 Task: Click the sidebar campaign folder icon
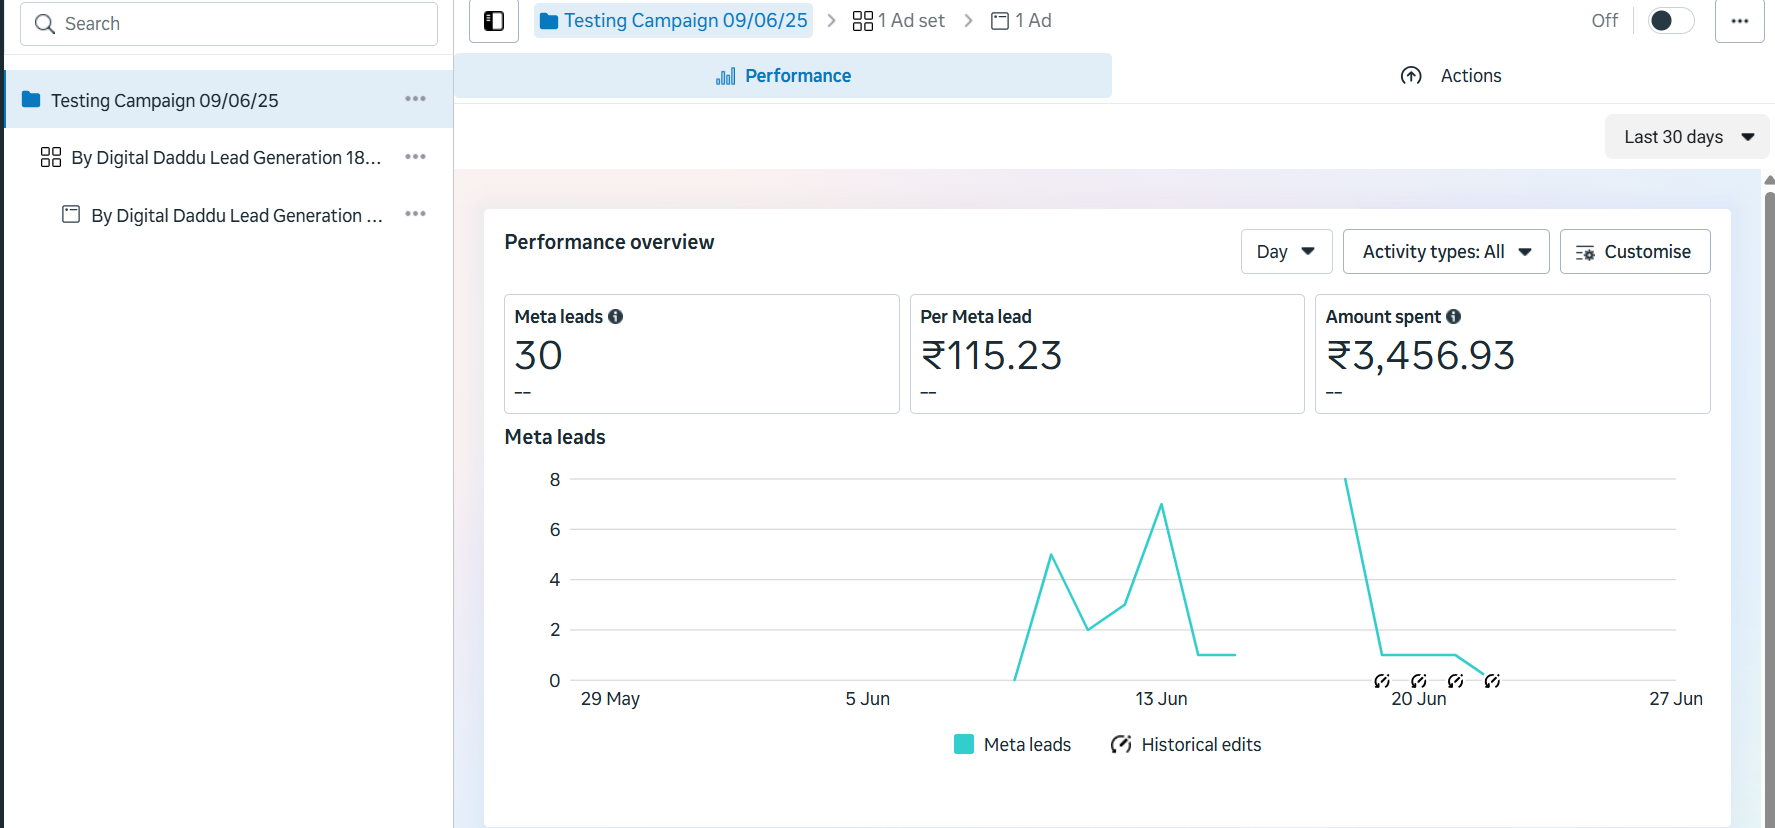(x=31, y=100)
